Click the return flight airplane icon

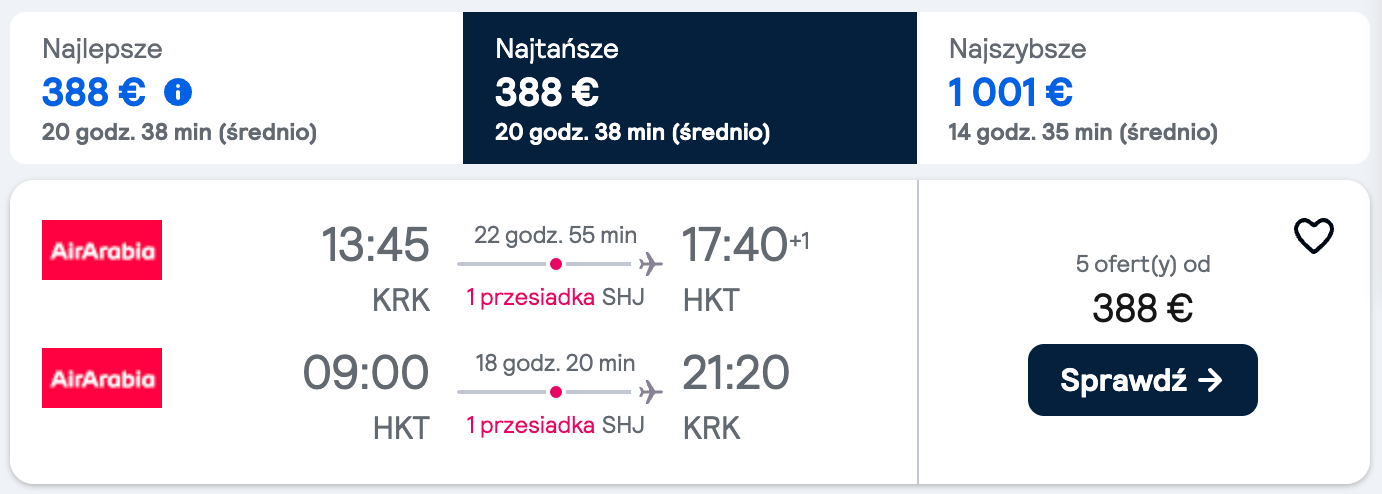(650, 391)
